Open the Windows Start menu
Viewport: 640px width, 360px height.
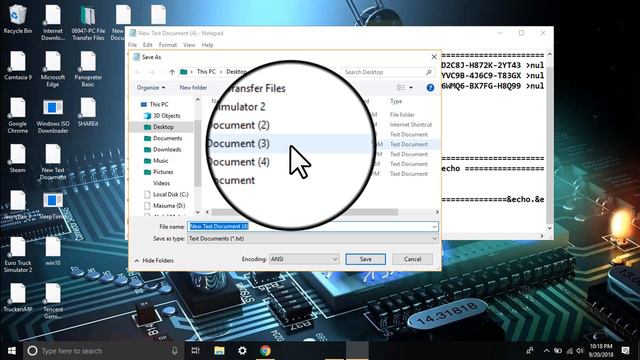[x=11, y=351]
